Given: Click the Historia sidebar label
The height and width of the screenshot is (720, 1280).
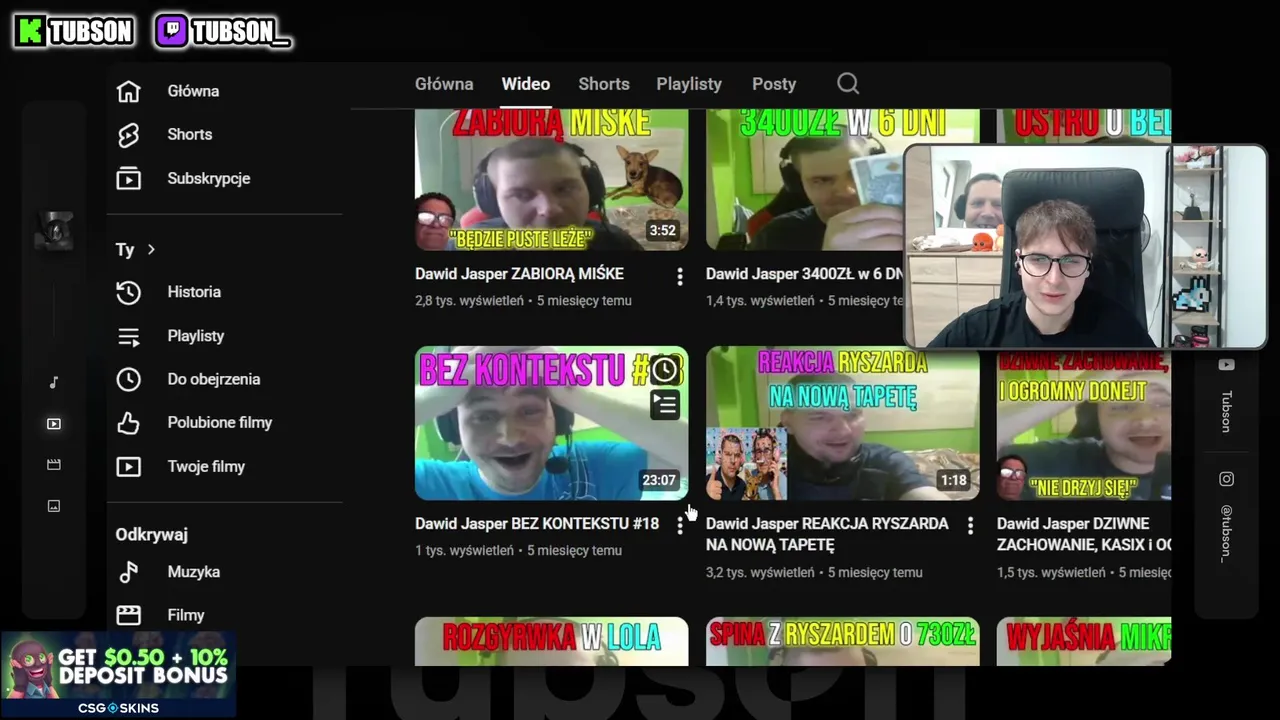Looking at the screenshot, I should (x=194, y=292).
